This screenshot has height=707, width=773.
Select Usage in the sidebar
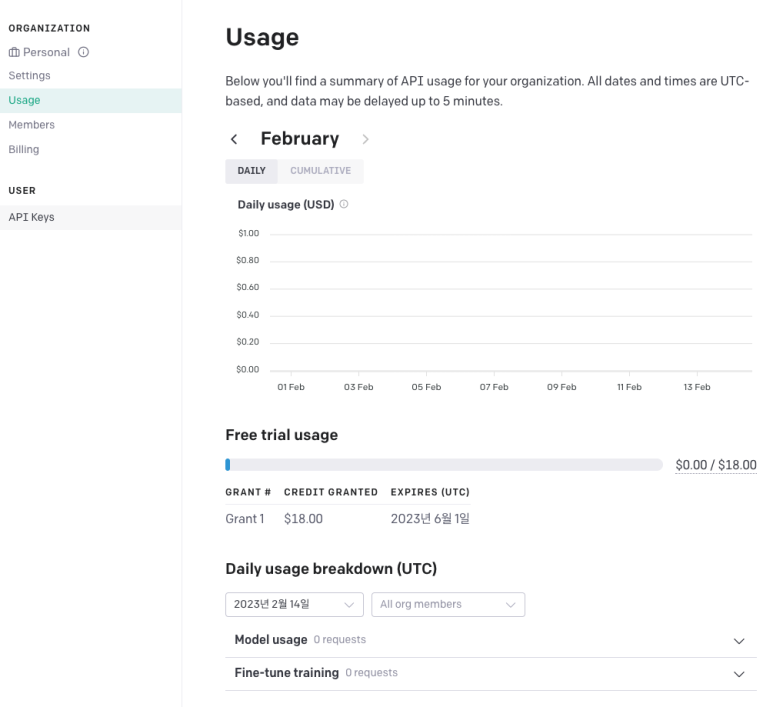[x=91, y=101]
